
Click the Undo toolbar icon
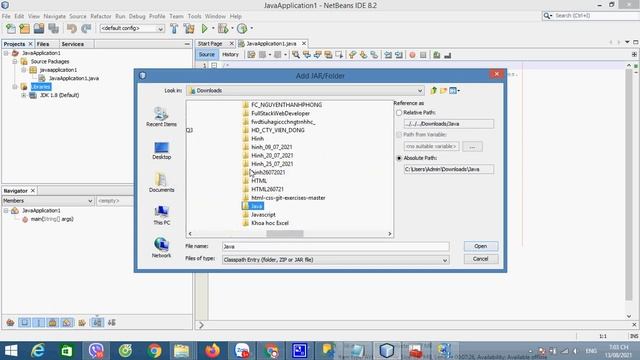(x=72, y=29)
